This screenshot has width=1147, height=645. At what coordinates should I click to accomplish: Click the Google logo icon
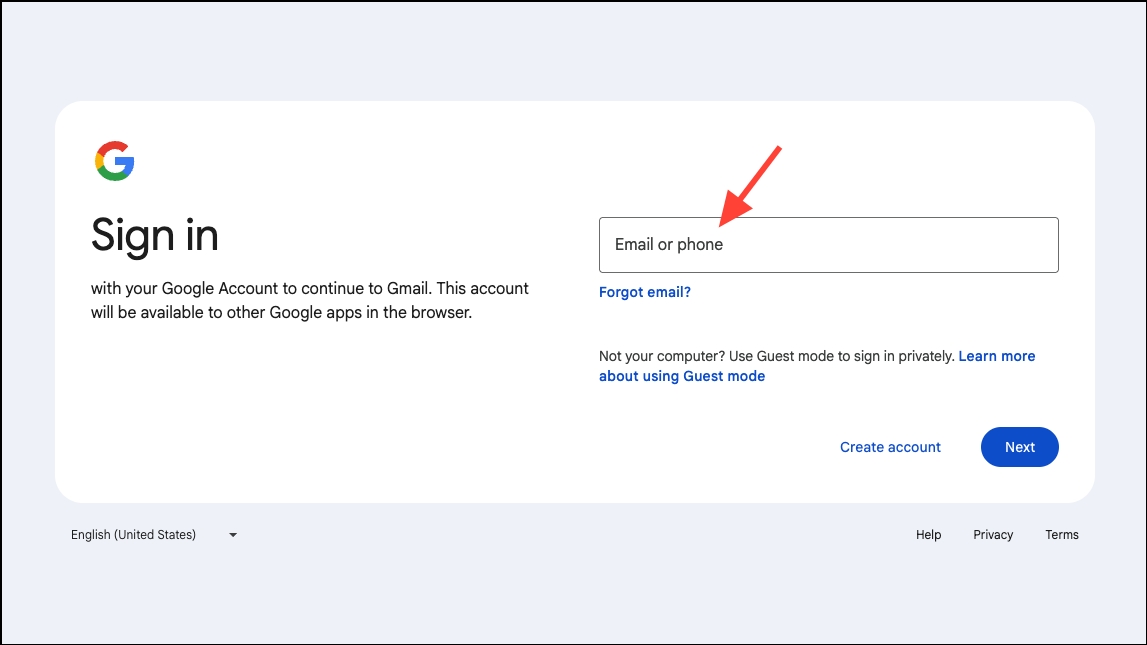(115, 161)
